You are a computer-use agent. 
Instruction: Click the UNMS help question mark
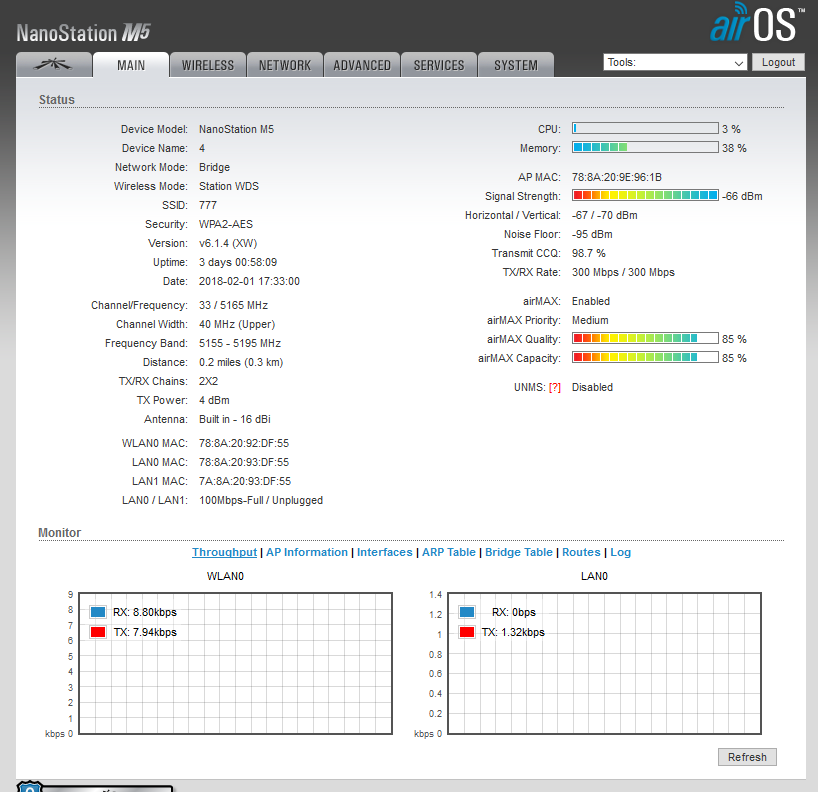555,388
